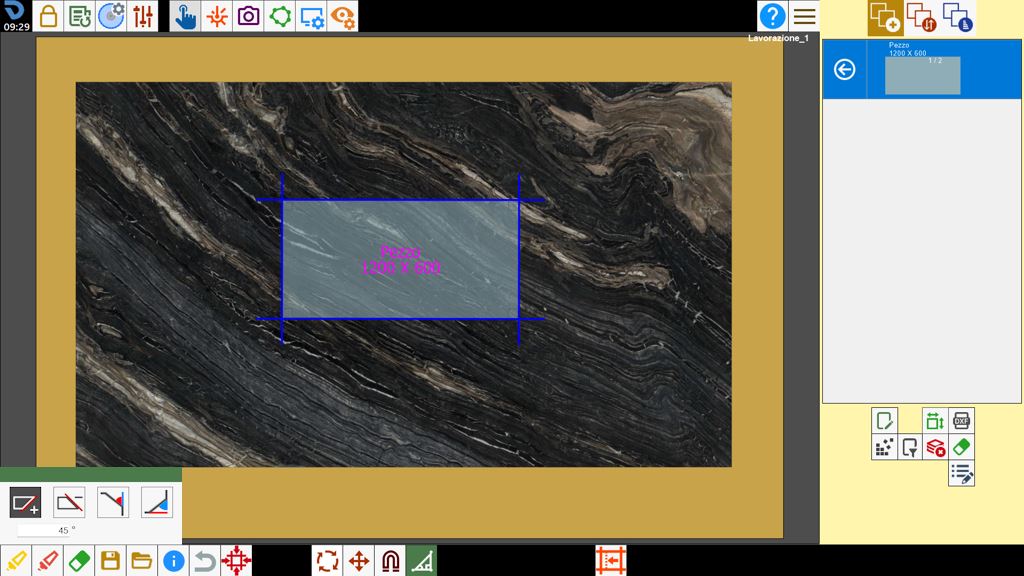
Task: Click the app logo above clock
Action: [x=14, y=10]
